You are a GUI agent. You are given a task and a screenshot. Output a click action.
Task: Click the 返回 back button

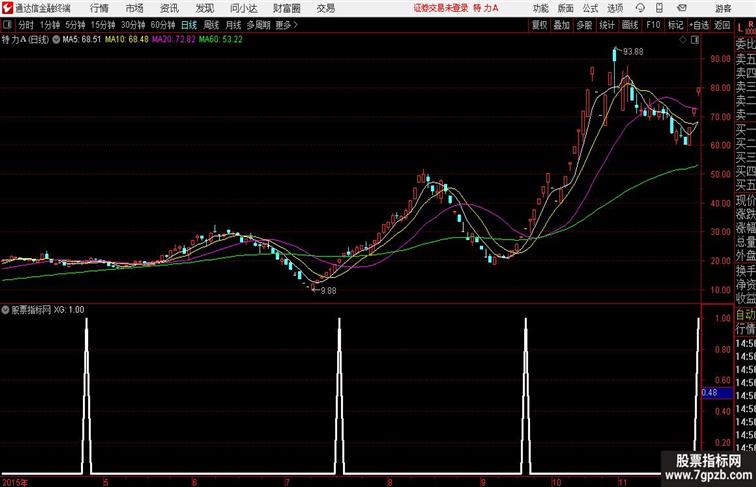(722, 25)
